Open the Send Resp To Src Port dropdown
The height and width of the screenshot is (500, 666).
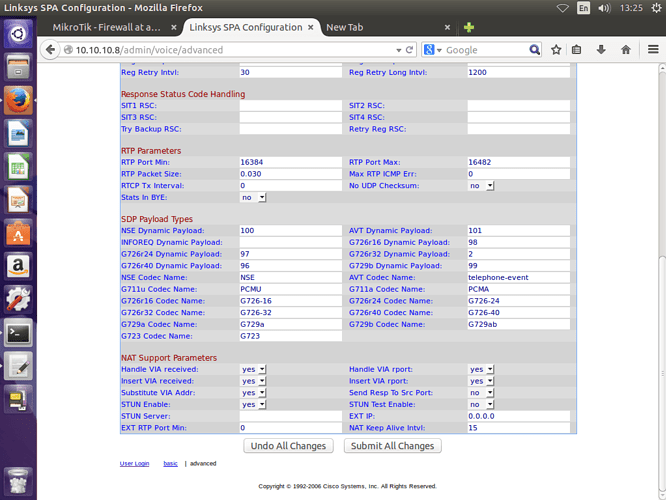481,393
